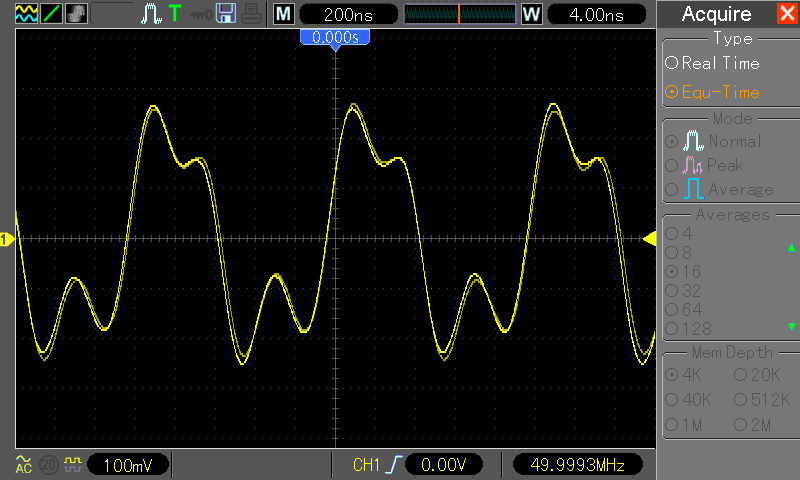Click the key lock icon
This screenshot has width=800, height=480.
click(201, 15)
